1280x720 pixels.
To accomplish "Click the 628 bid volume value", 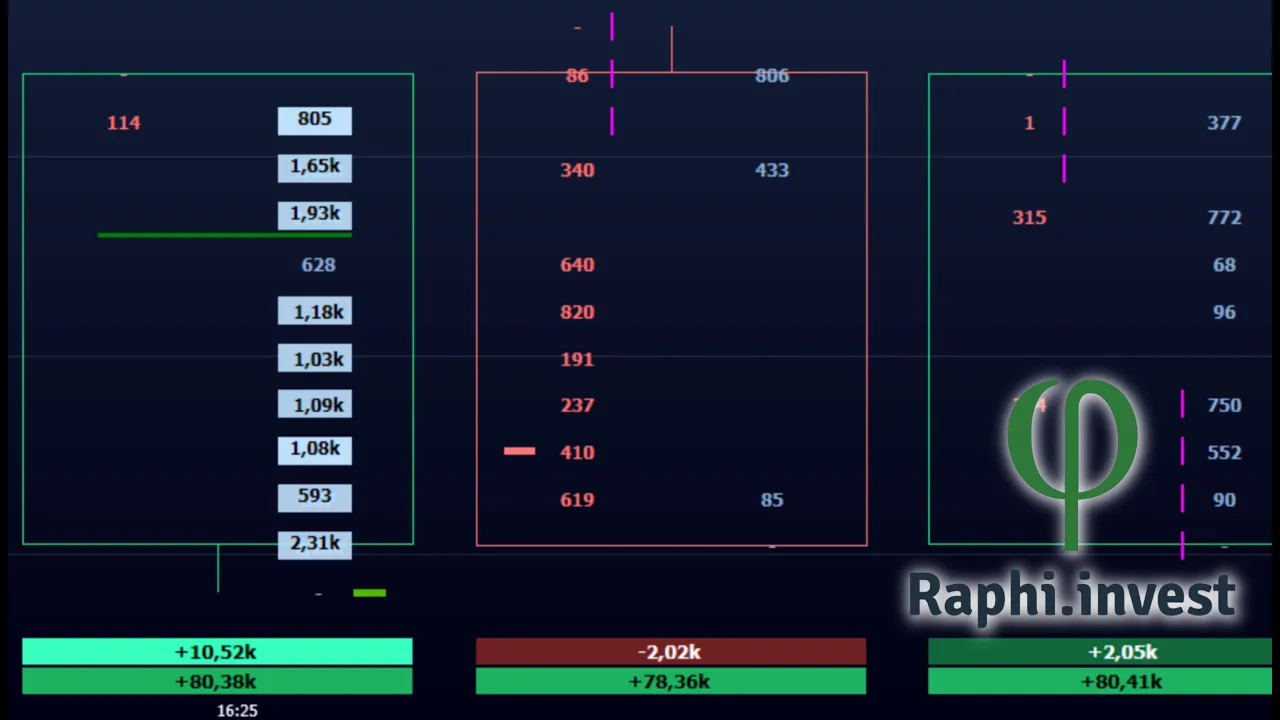I will coord(318,265).
